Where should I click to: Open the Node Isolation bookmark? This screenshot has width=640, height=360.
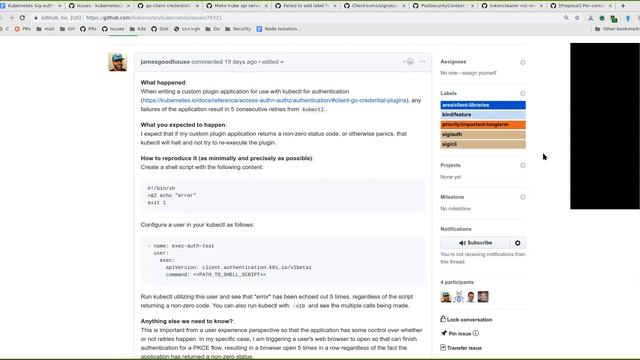tap(279, 29)
